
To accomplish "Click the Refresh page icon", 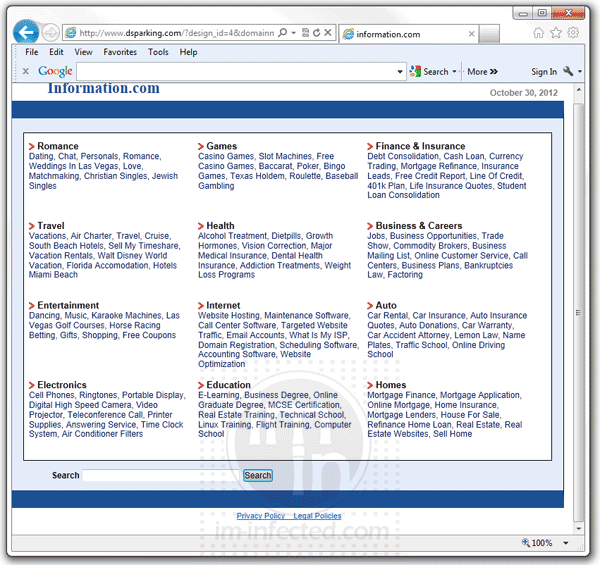I will (317, 33).
